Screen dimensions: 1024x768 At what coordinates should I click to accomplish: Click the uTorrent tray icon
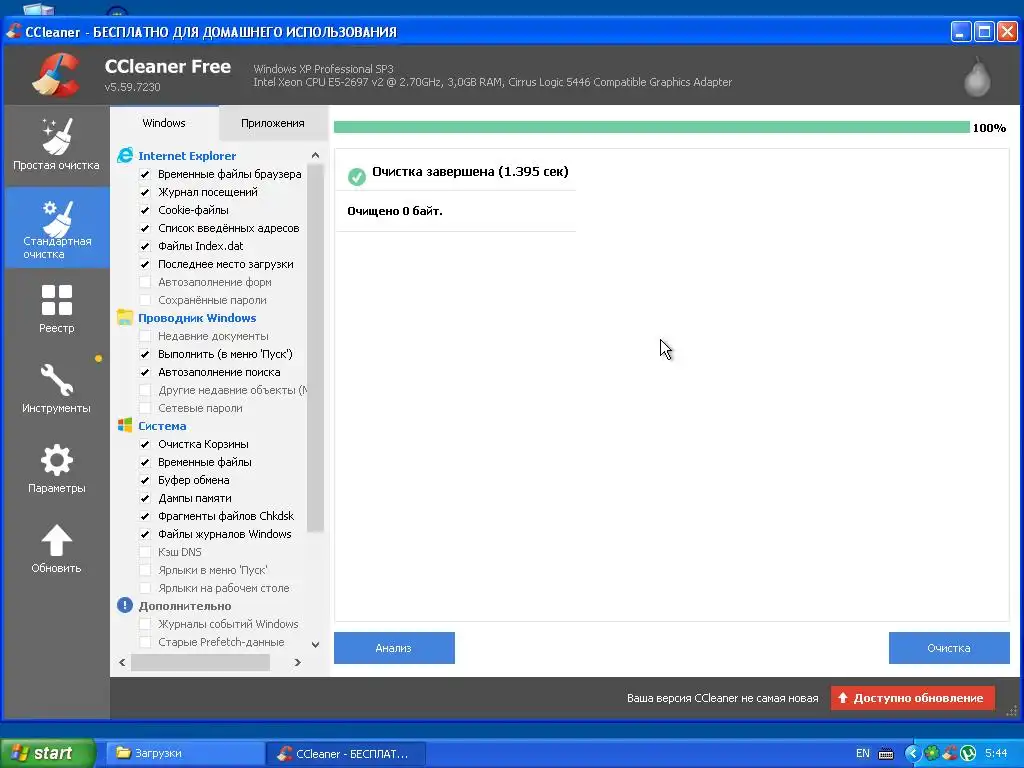(x=968, y=754)
